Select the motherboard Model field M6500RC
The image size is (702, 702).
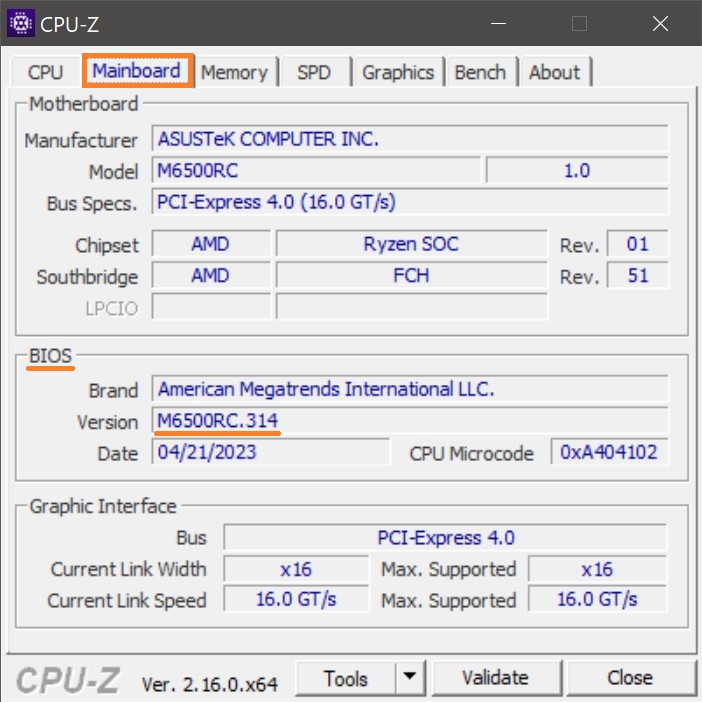pyautogui.click(x=316, y=171)
